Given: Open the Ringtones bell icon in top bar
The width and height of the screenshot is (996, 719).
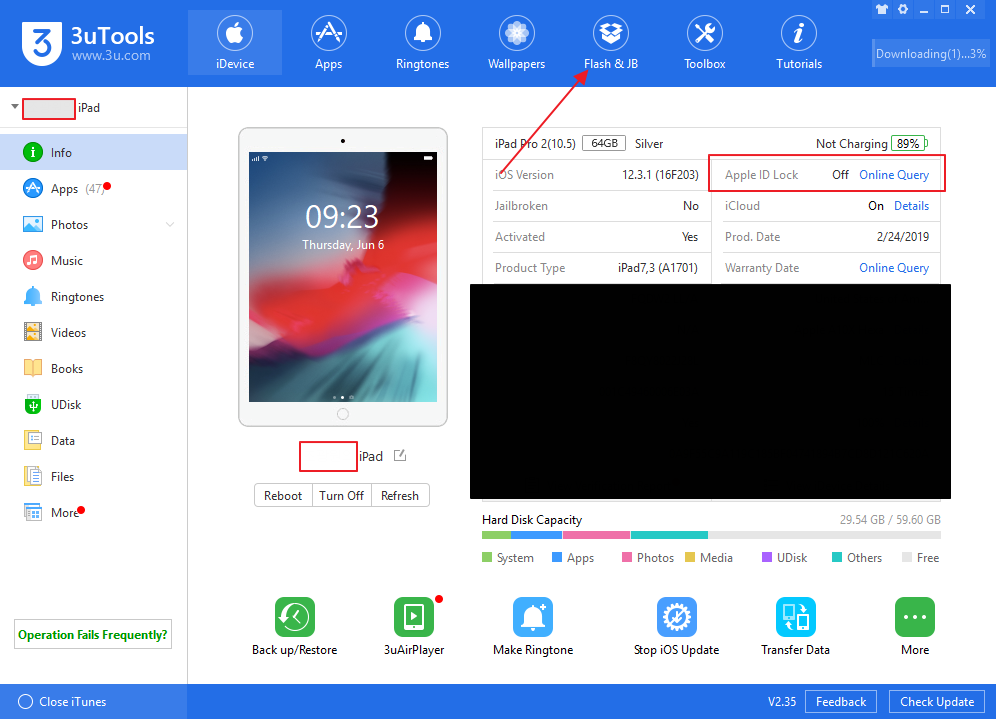Looking at the screenshot, I should click(422, 33).
